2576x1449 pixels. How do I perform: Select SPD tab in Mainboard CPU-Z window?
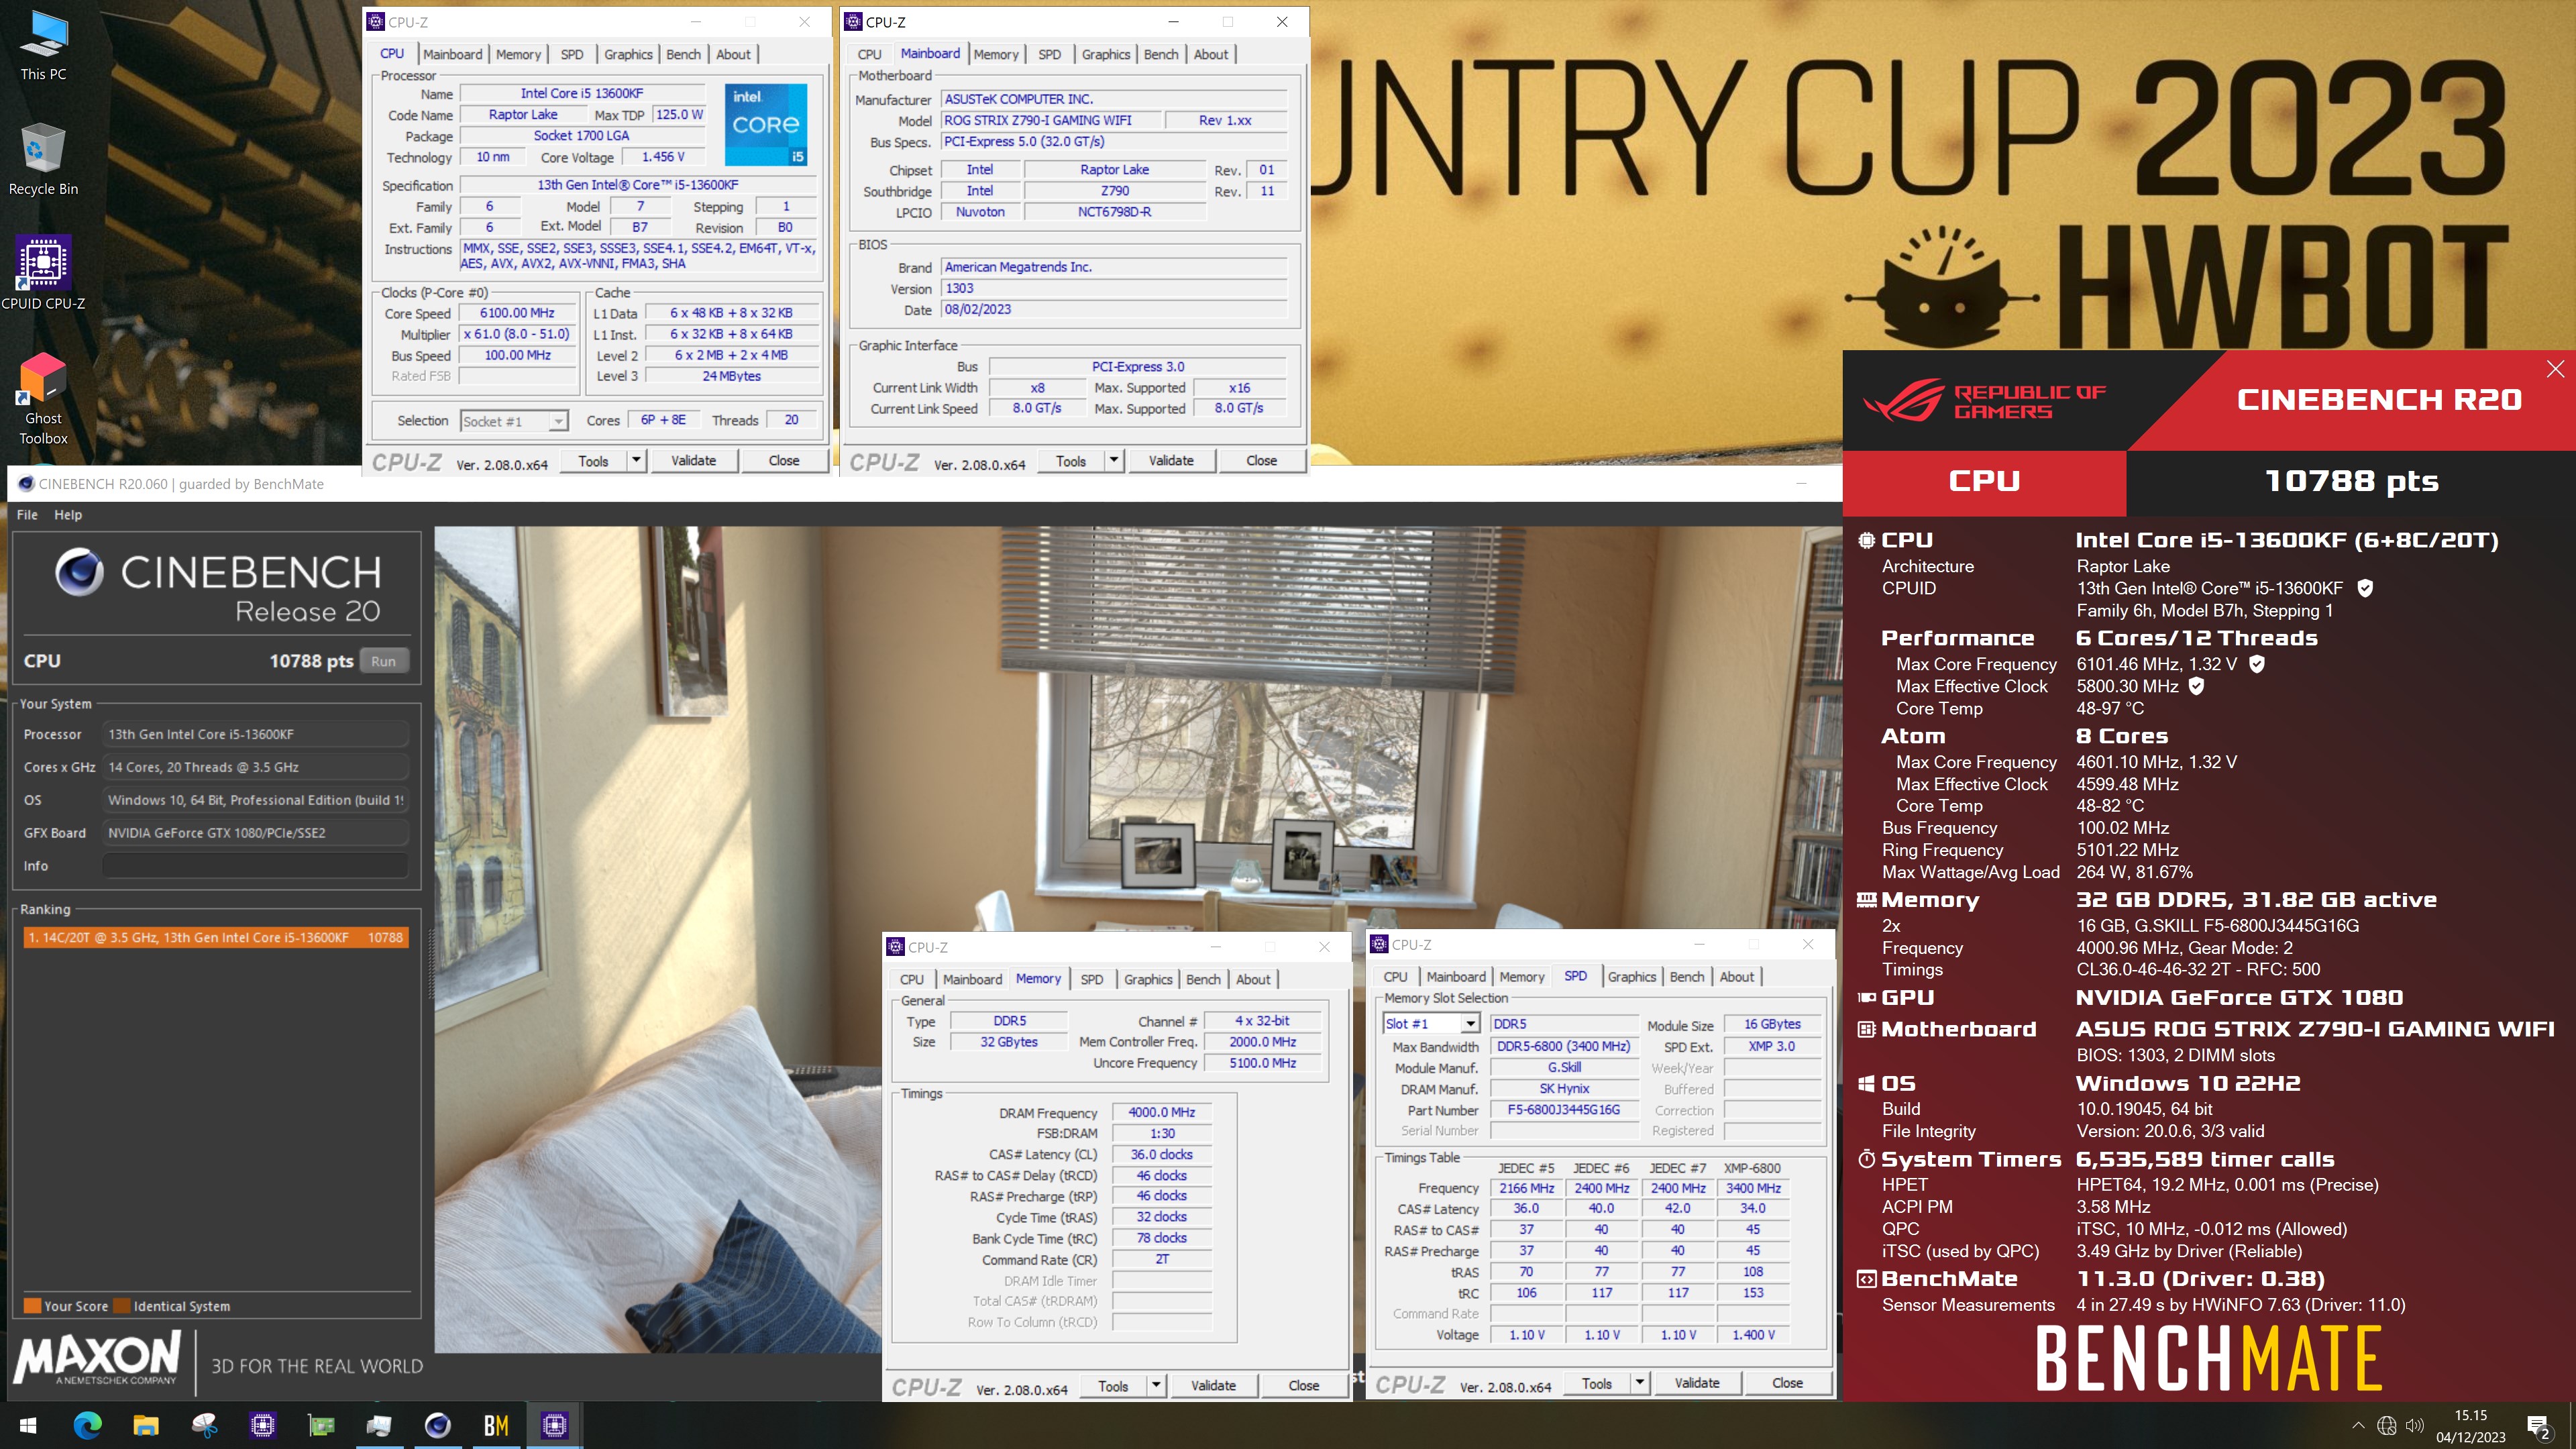[1049, 55]
